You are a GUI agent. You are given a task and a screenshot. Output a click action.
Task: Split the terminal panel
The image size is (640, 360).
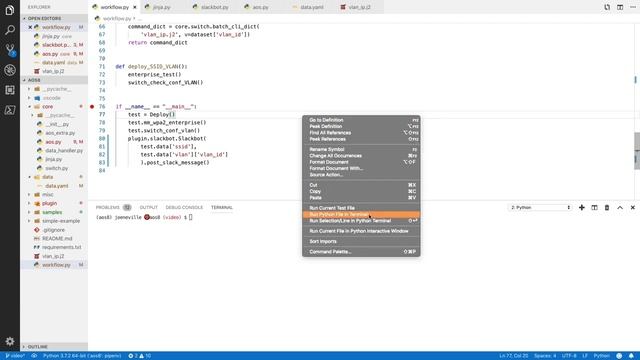point(594,207)
